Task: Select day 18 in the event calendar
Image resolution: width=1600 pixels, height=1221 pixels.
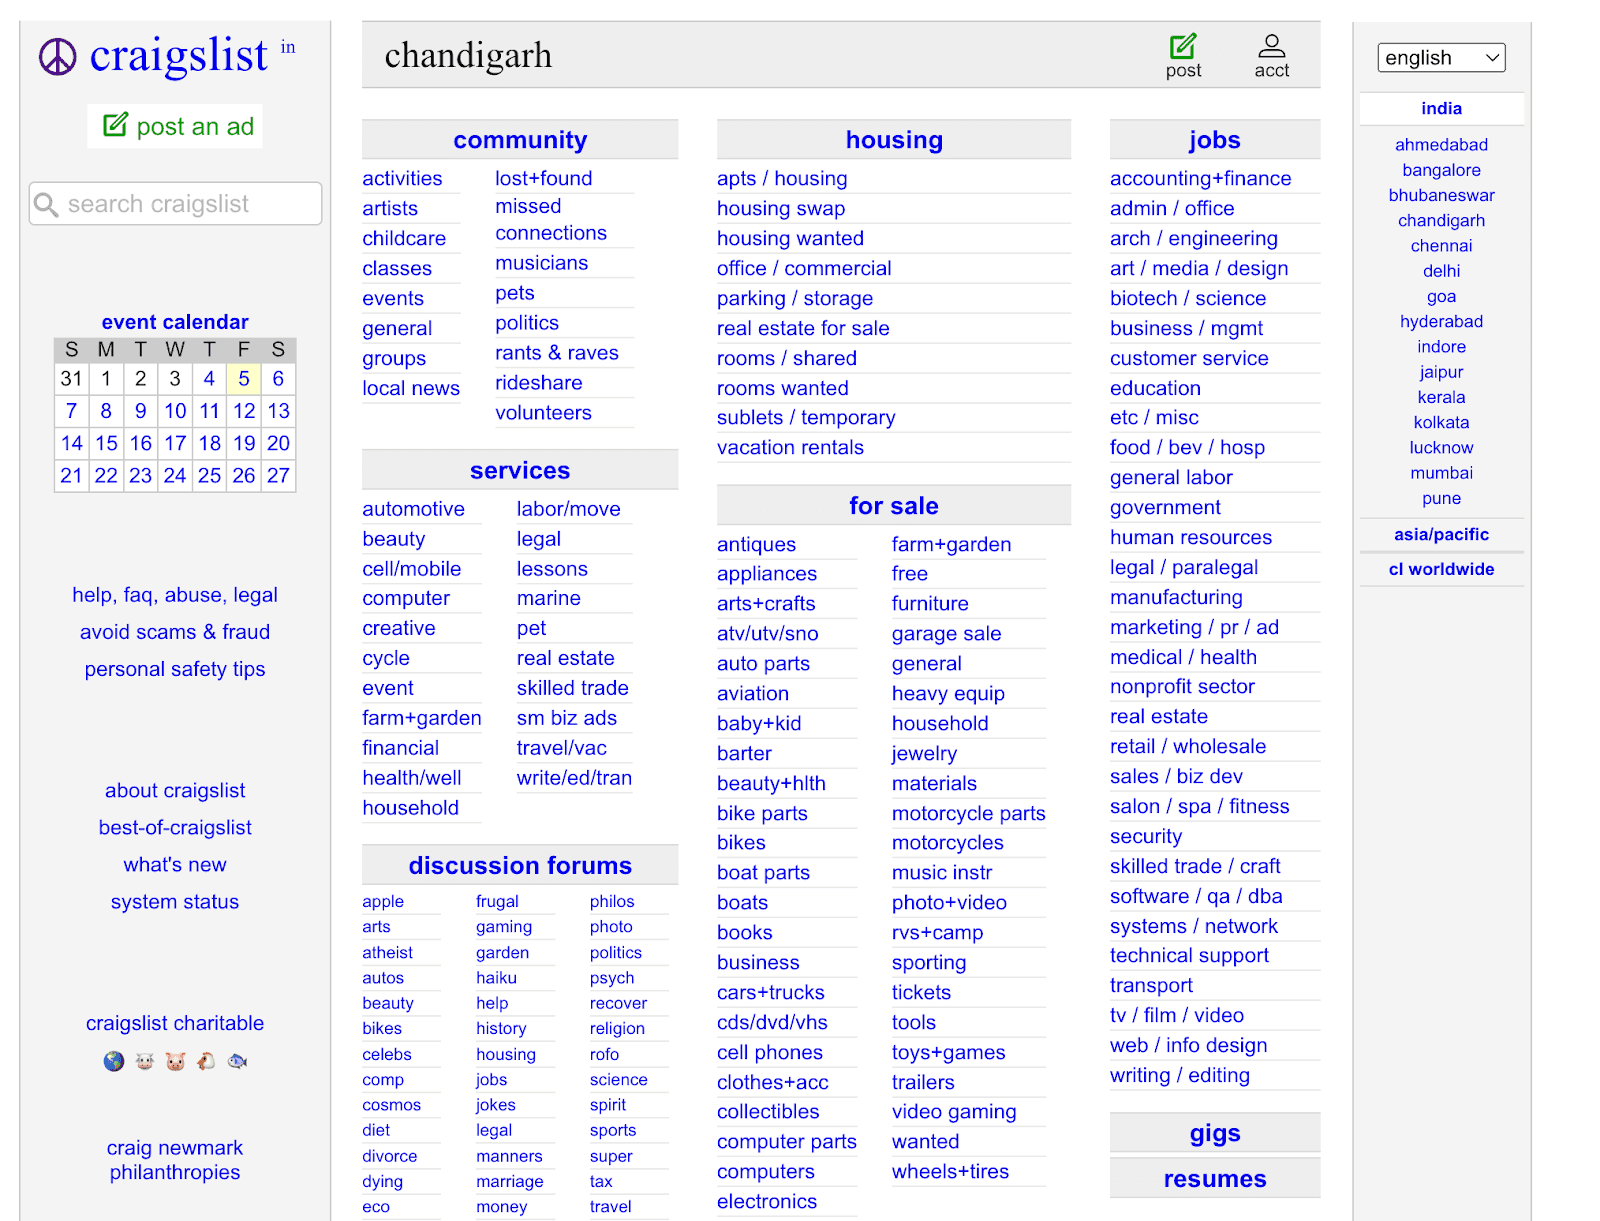Action: (x=209, y=443)
